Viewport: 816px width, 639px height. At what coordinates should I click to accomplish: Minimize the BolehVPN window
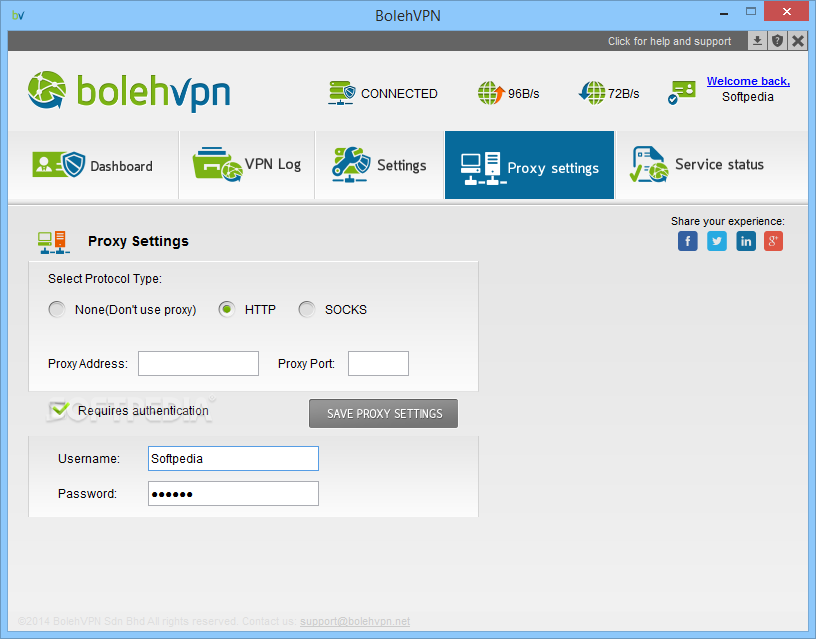tap(723, 12)
